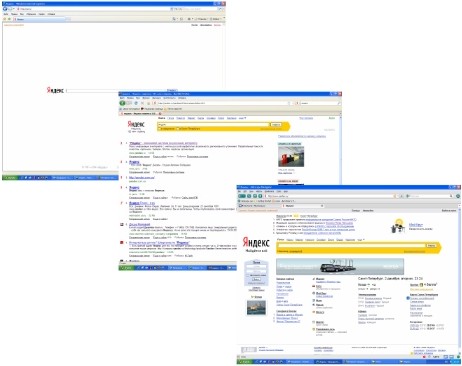This screenshot has width=462, height=366.
Task: Select the Yandex tab in Netscape window
Action: [x=303, y=206]
